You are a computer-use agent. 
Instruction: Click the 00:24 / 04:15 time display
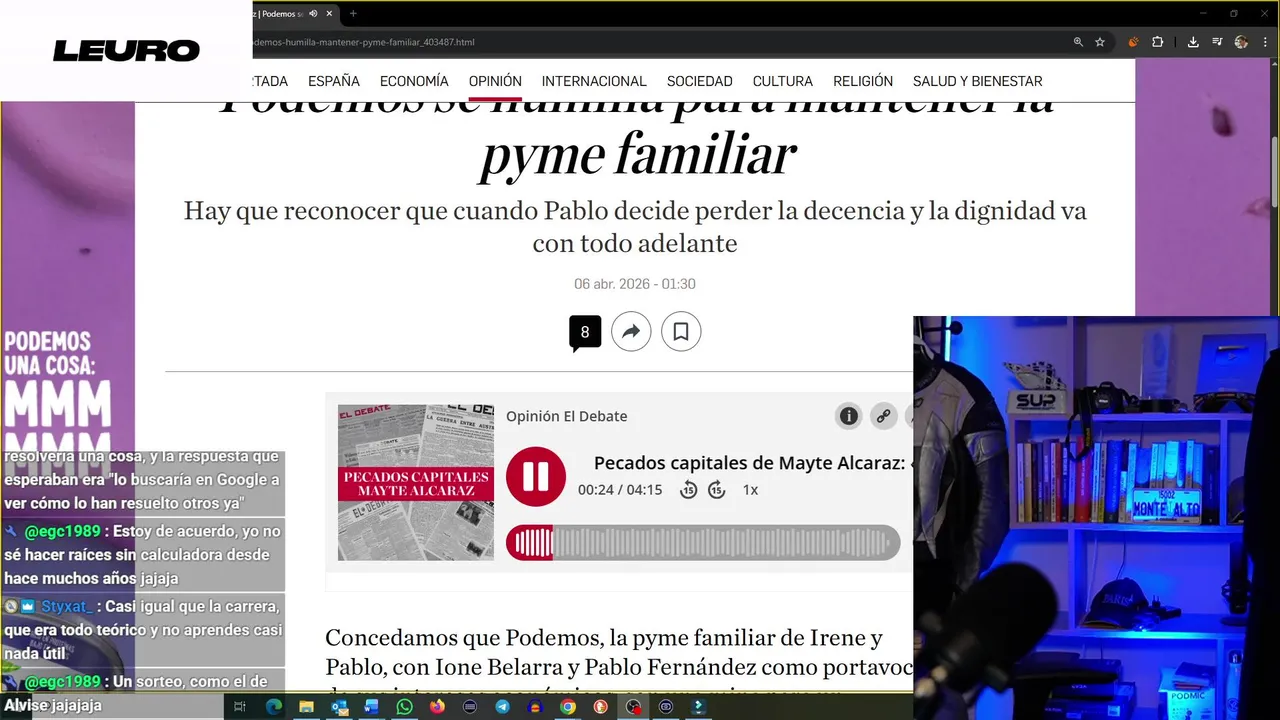pyautogui.click(x=620, y=490)
